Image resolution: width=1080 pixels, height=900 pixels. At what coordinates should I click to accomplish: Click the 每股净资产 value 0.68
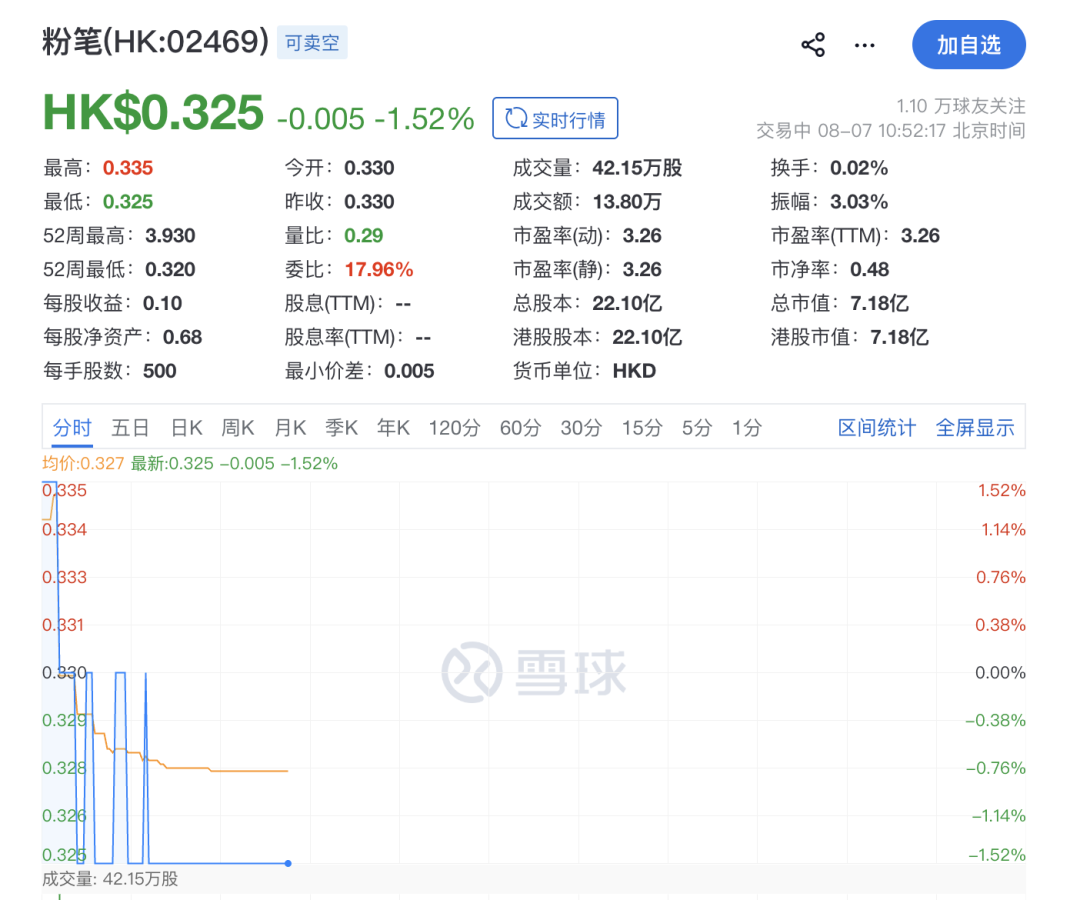click(183, 337)
